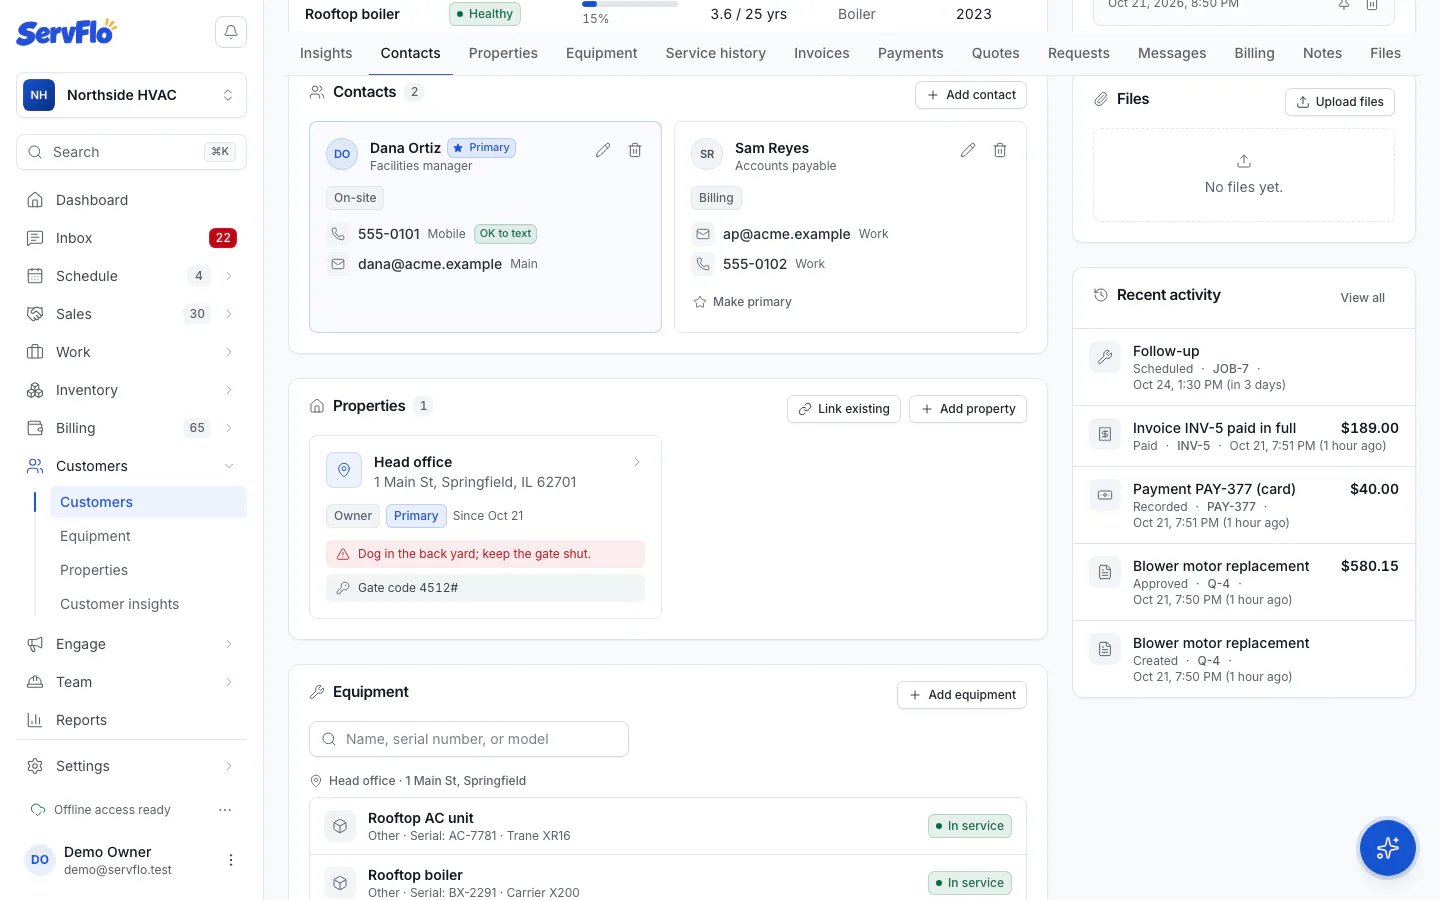Click the Sales handshake icon
Viewport: 1440px width, 900px height.
pyautogui.click(x=35, y=314)
